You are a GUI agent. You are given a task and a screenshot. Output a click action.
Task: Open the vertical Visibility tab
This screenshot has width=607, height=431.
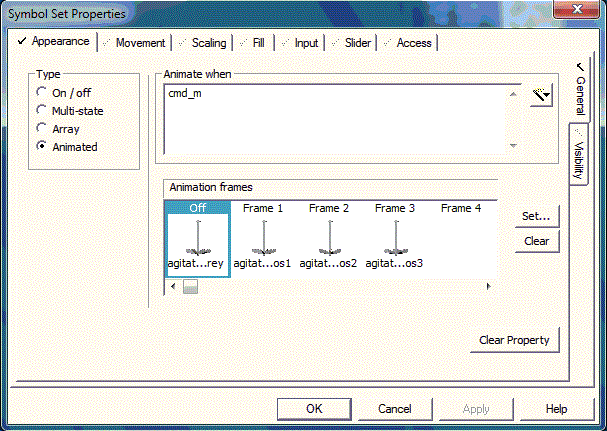point(578,156)
